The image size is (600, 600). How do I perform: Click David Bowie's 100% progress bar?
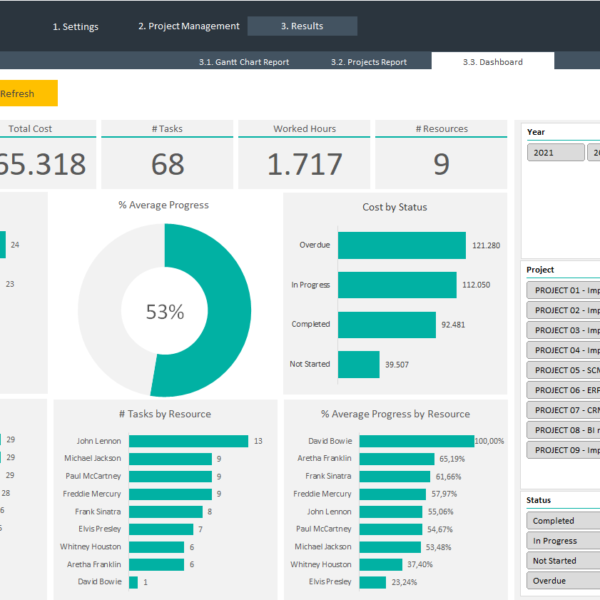pyautogui.click(x=416, y=441)
